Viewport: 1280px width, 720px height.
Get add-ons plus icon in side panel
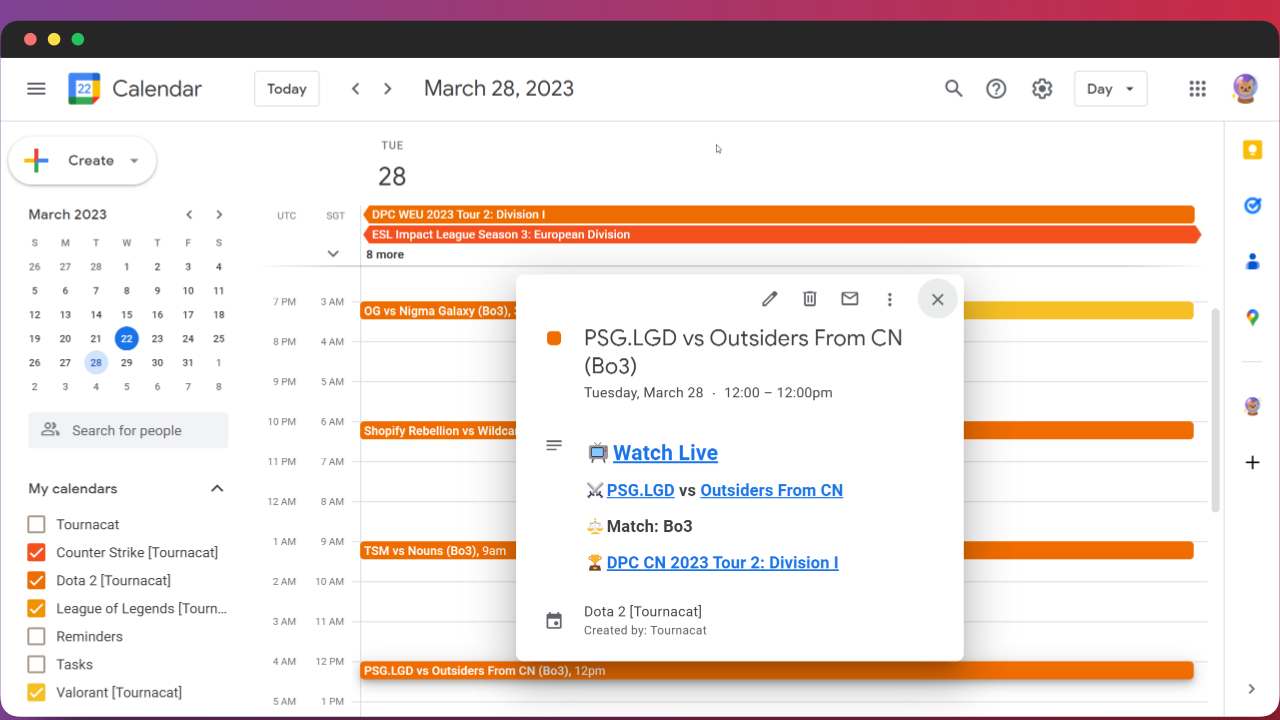click(x=1252, y=462)
